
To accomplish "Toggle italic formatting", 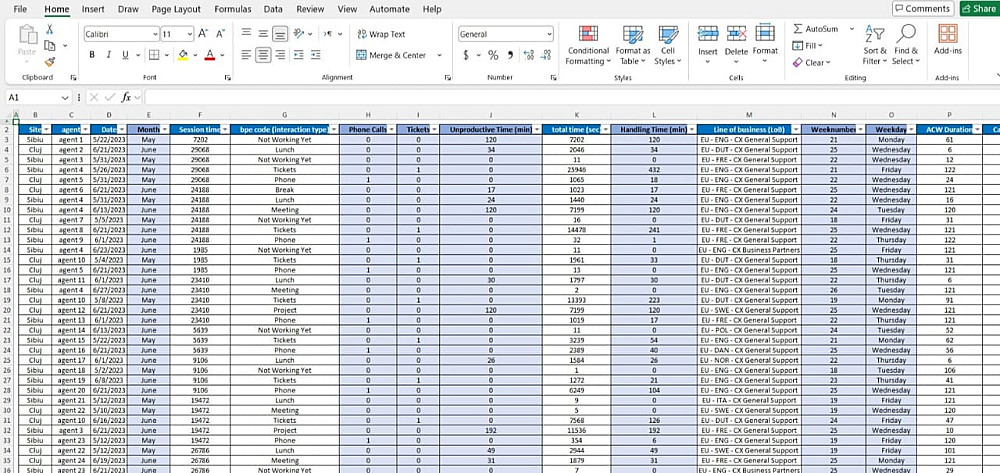I will tap(108, 55).
